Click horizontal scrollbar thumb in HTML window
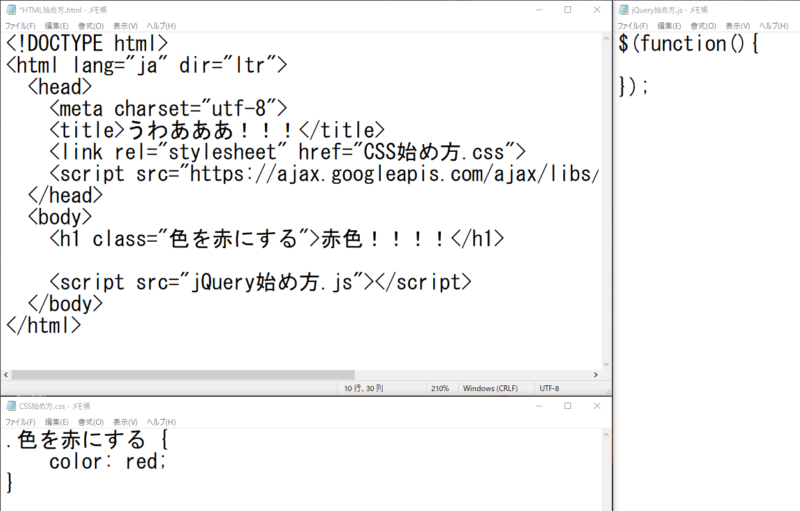Viewport: 800px width, 511px height. pyautogui.click(x=183, y=374)
